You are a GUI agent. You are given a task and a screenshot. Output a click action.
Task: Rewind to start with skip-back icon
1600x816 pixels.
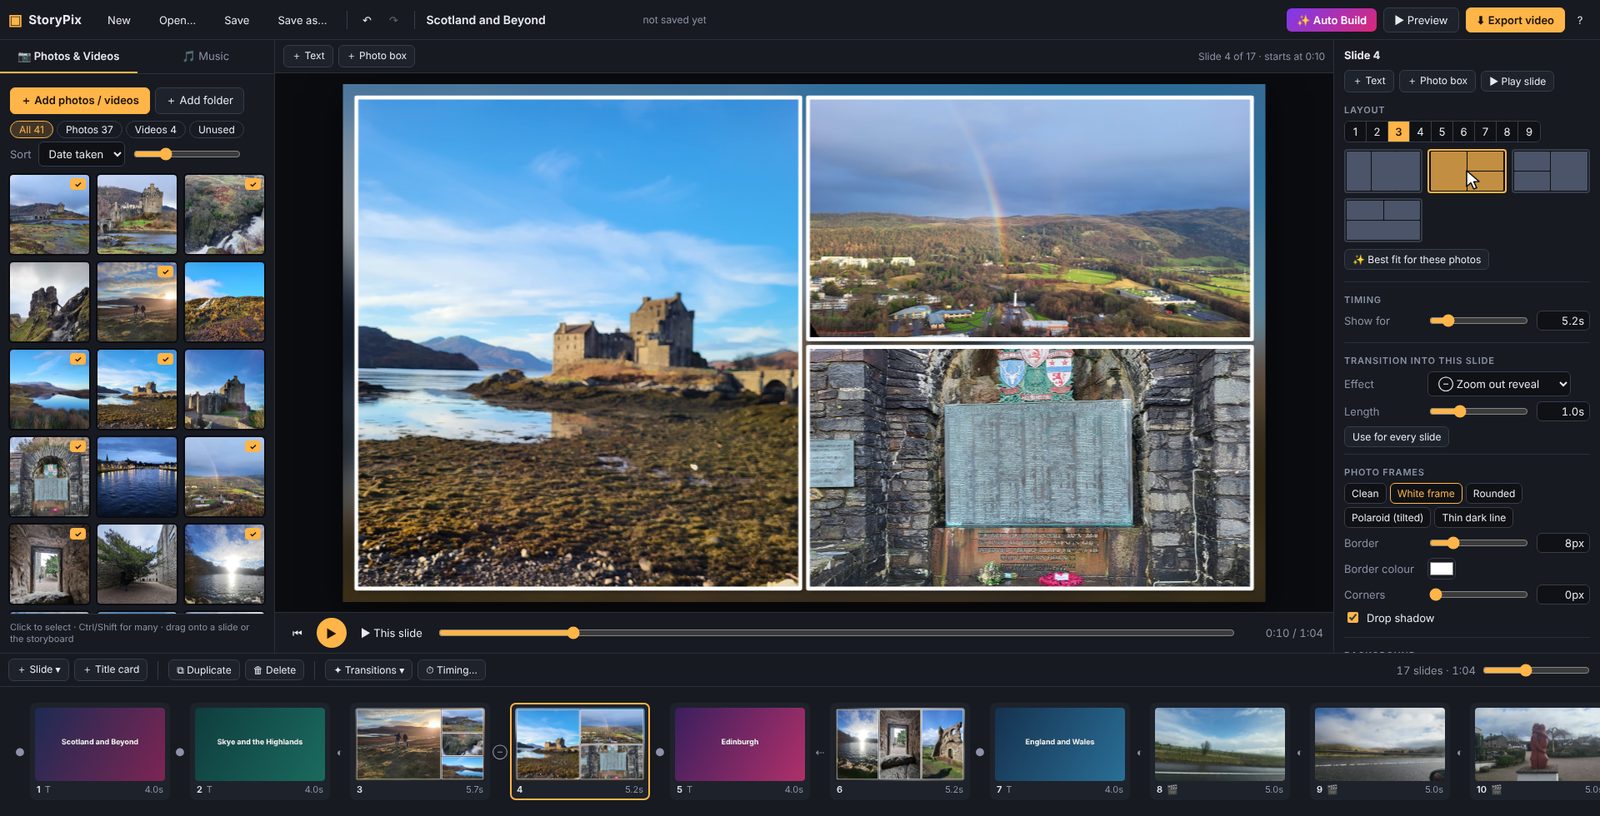[x=297, y=633]
